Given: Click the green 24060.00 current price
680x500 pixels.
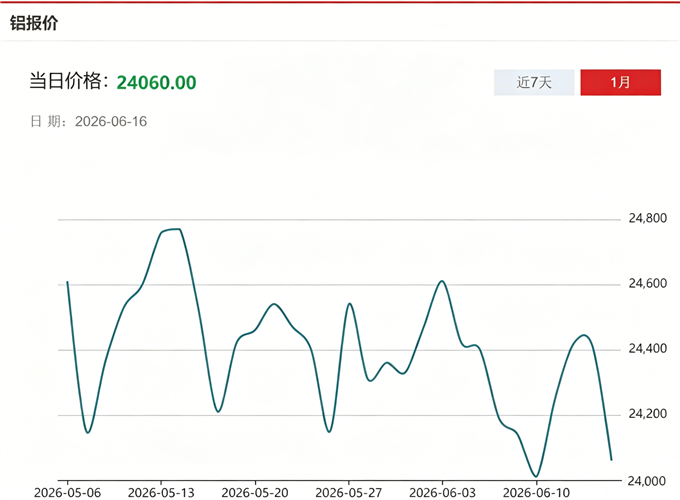Looking at the screenshot, I should (x=157, y=82).
